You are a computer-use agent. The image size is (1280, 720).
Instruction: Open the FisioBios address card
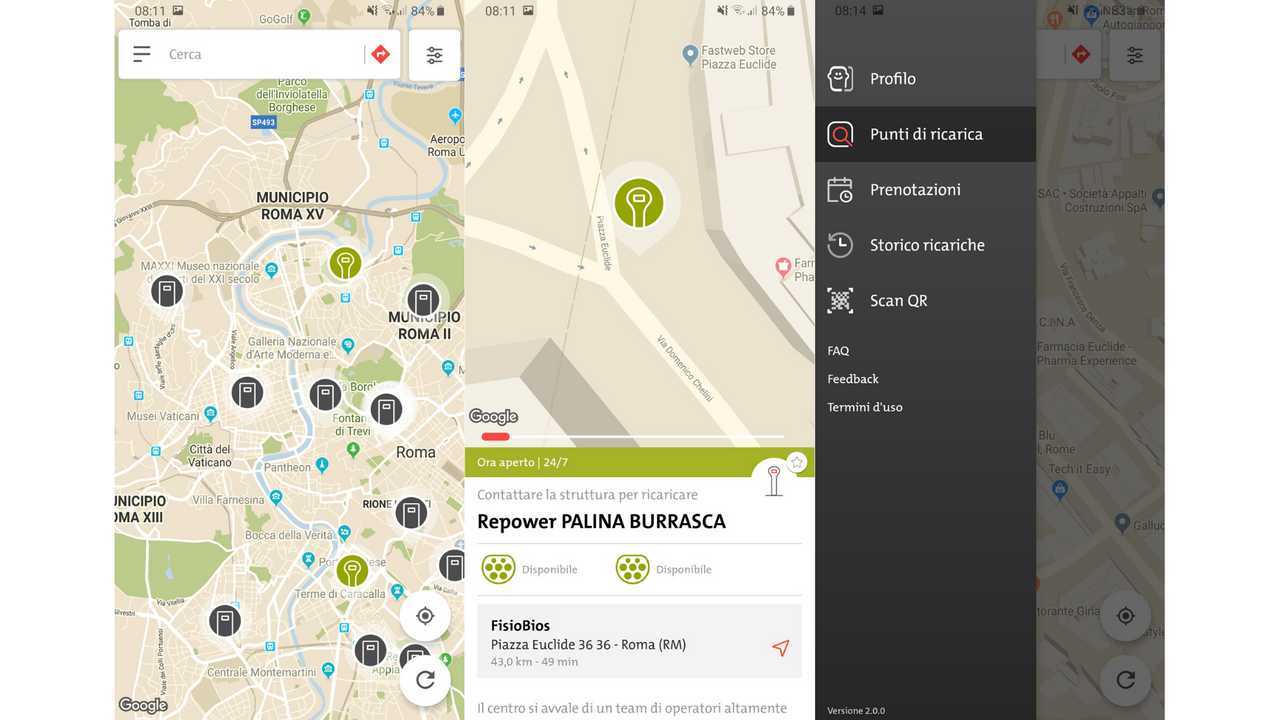click(x=639, y=641)
